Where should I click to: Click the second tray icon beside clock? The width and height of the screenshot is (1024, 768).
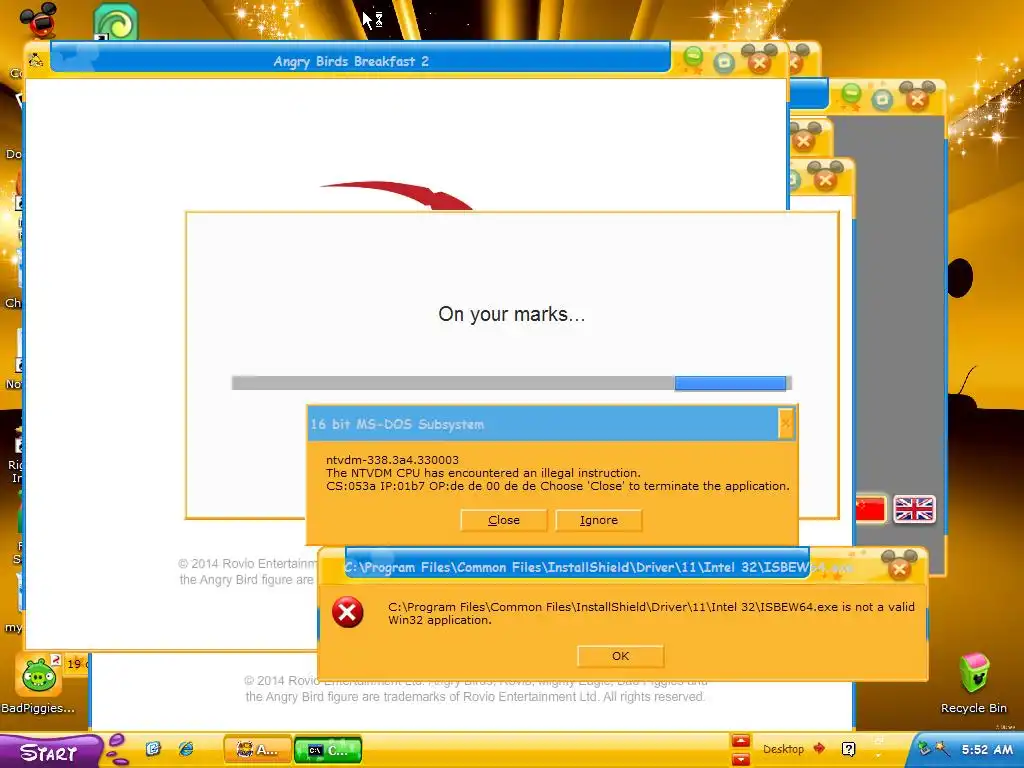click(941, 748)
